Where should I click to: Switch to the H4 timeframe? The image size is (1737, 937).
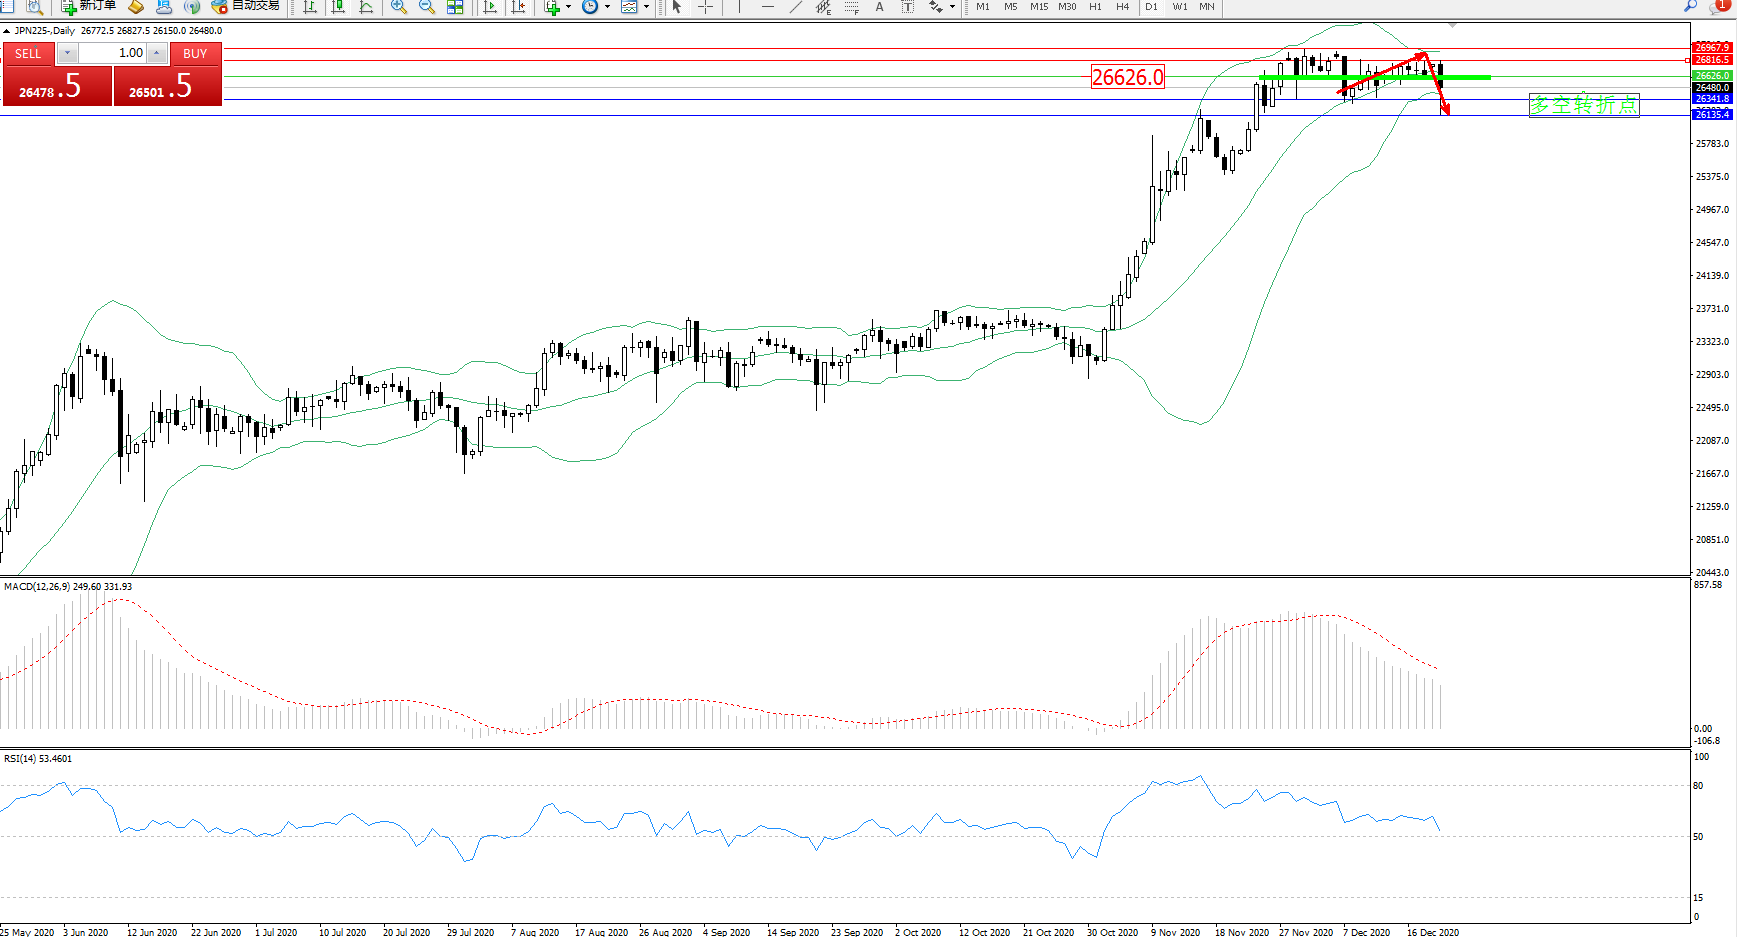click(1122, 7)
